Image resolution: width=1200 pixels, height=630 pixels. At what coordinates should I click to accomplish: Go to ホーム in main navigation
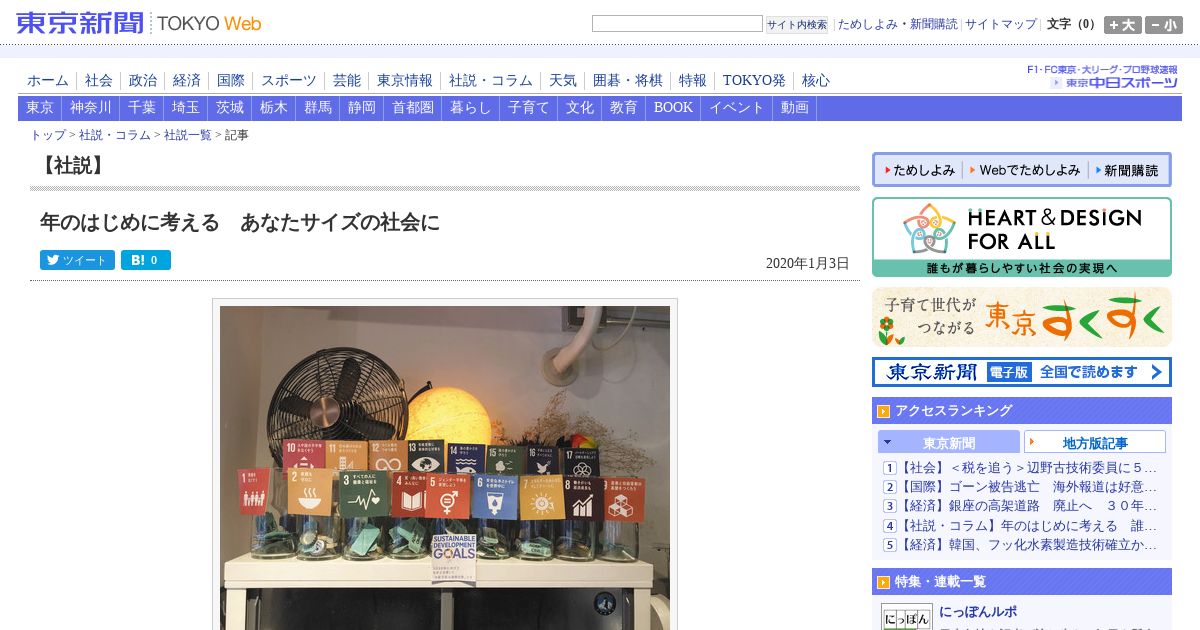pyautogui.click(x=48, y=81)
